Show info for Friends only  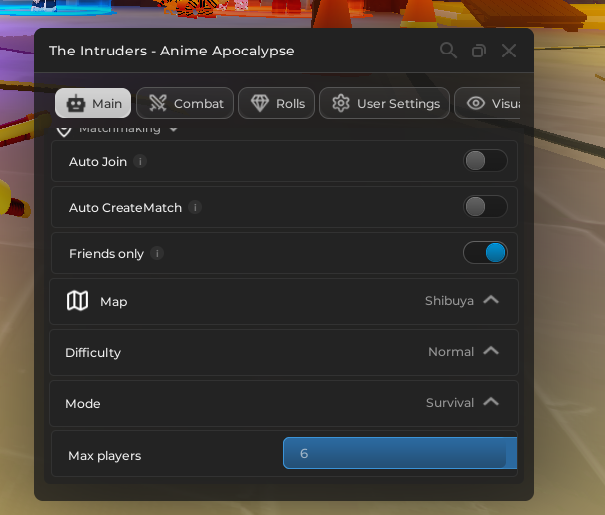(x=157, y=253)
